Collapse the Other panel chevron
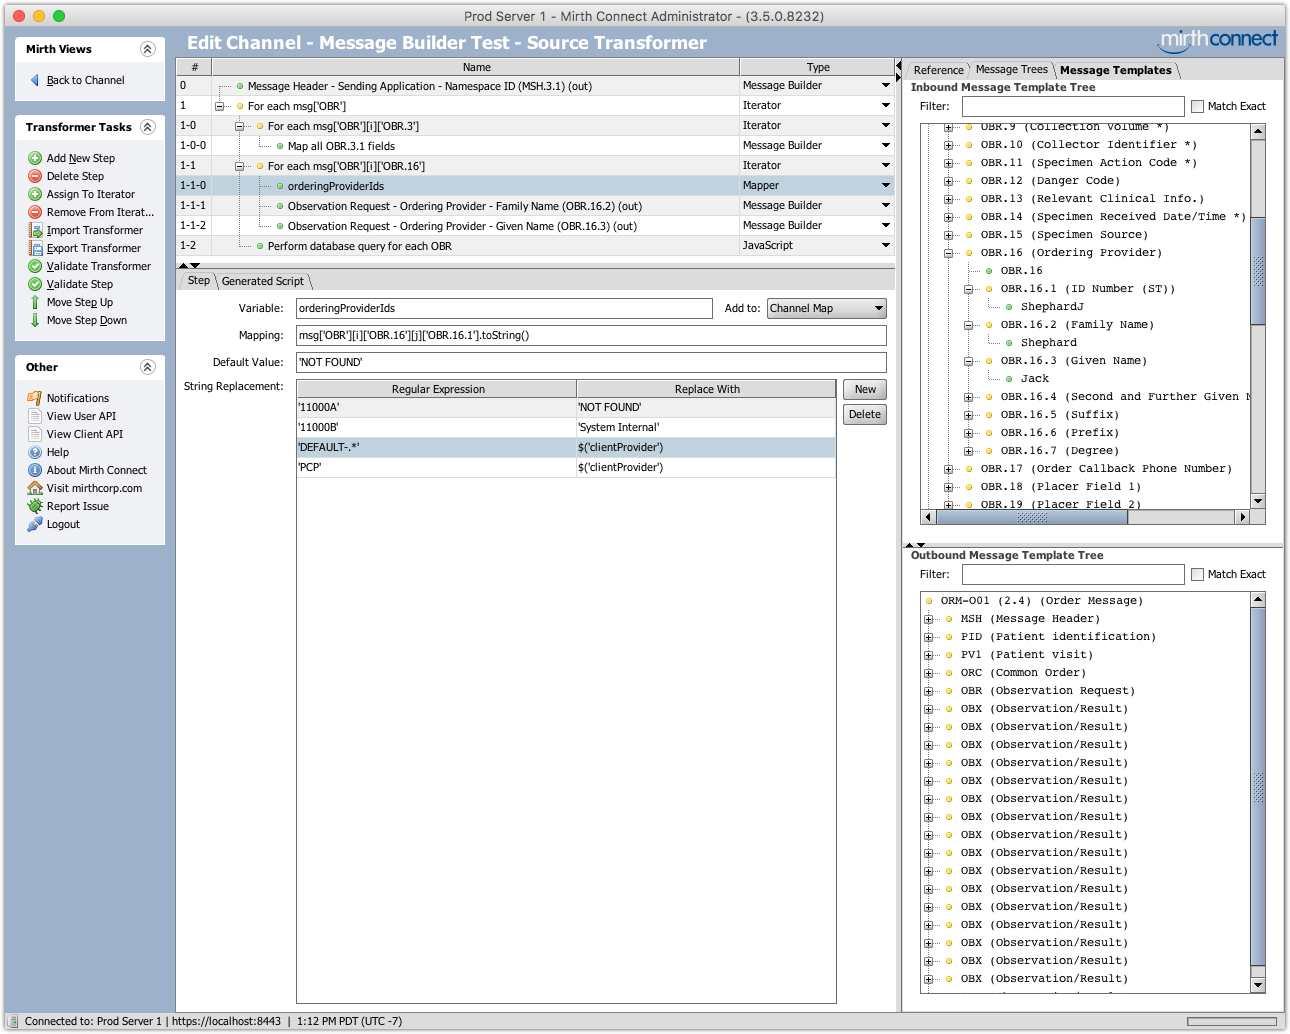 click(148, 367)
